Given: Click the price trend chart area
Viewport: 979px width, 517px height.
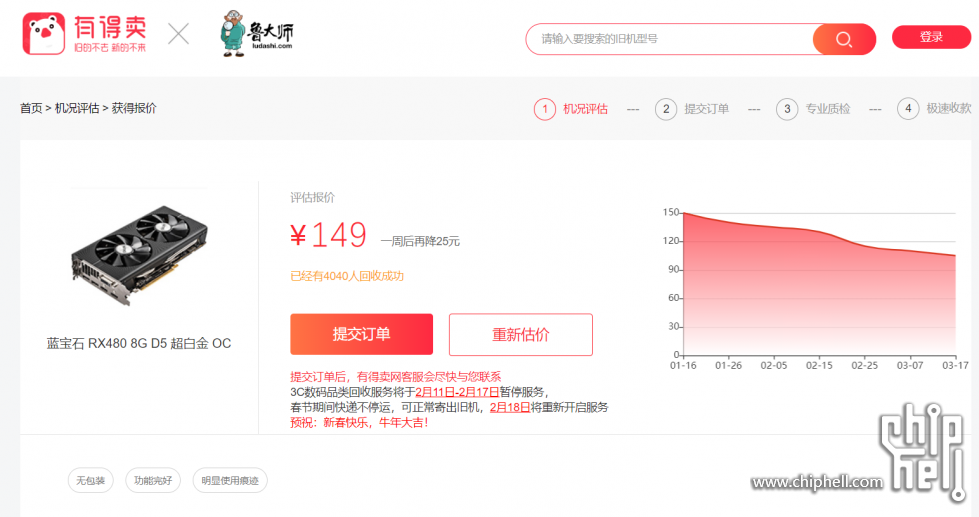Looking at the screenshot, I should [819, 284].
